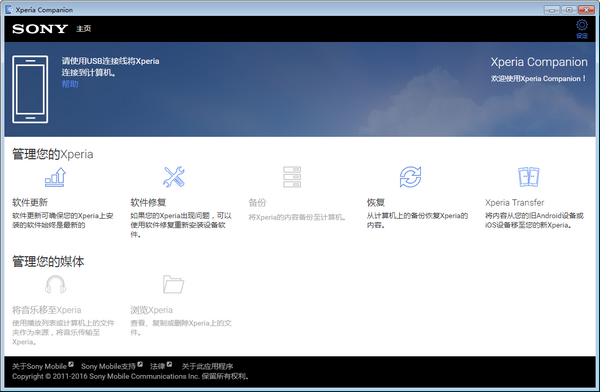Click the 软件更新 title

click(30, 203)
